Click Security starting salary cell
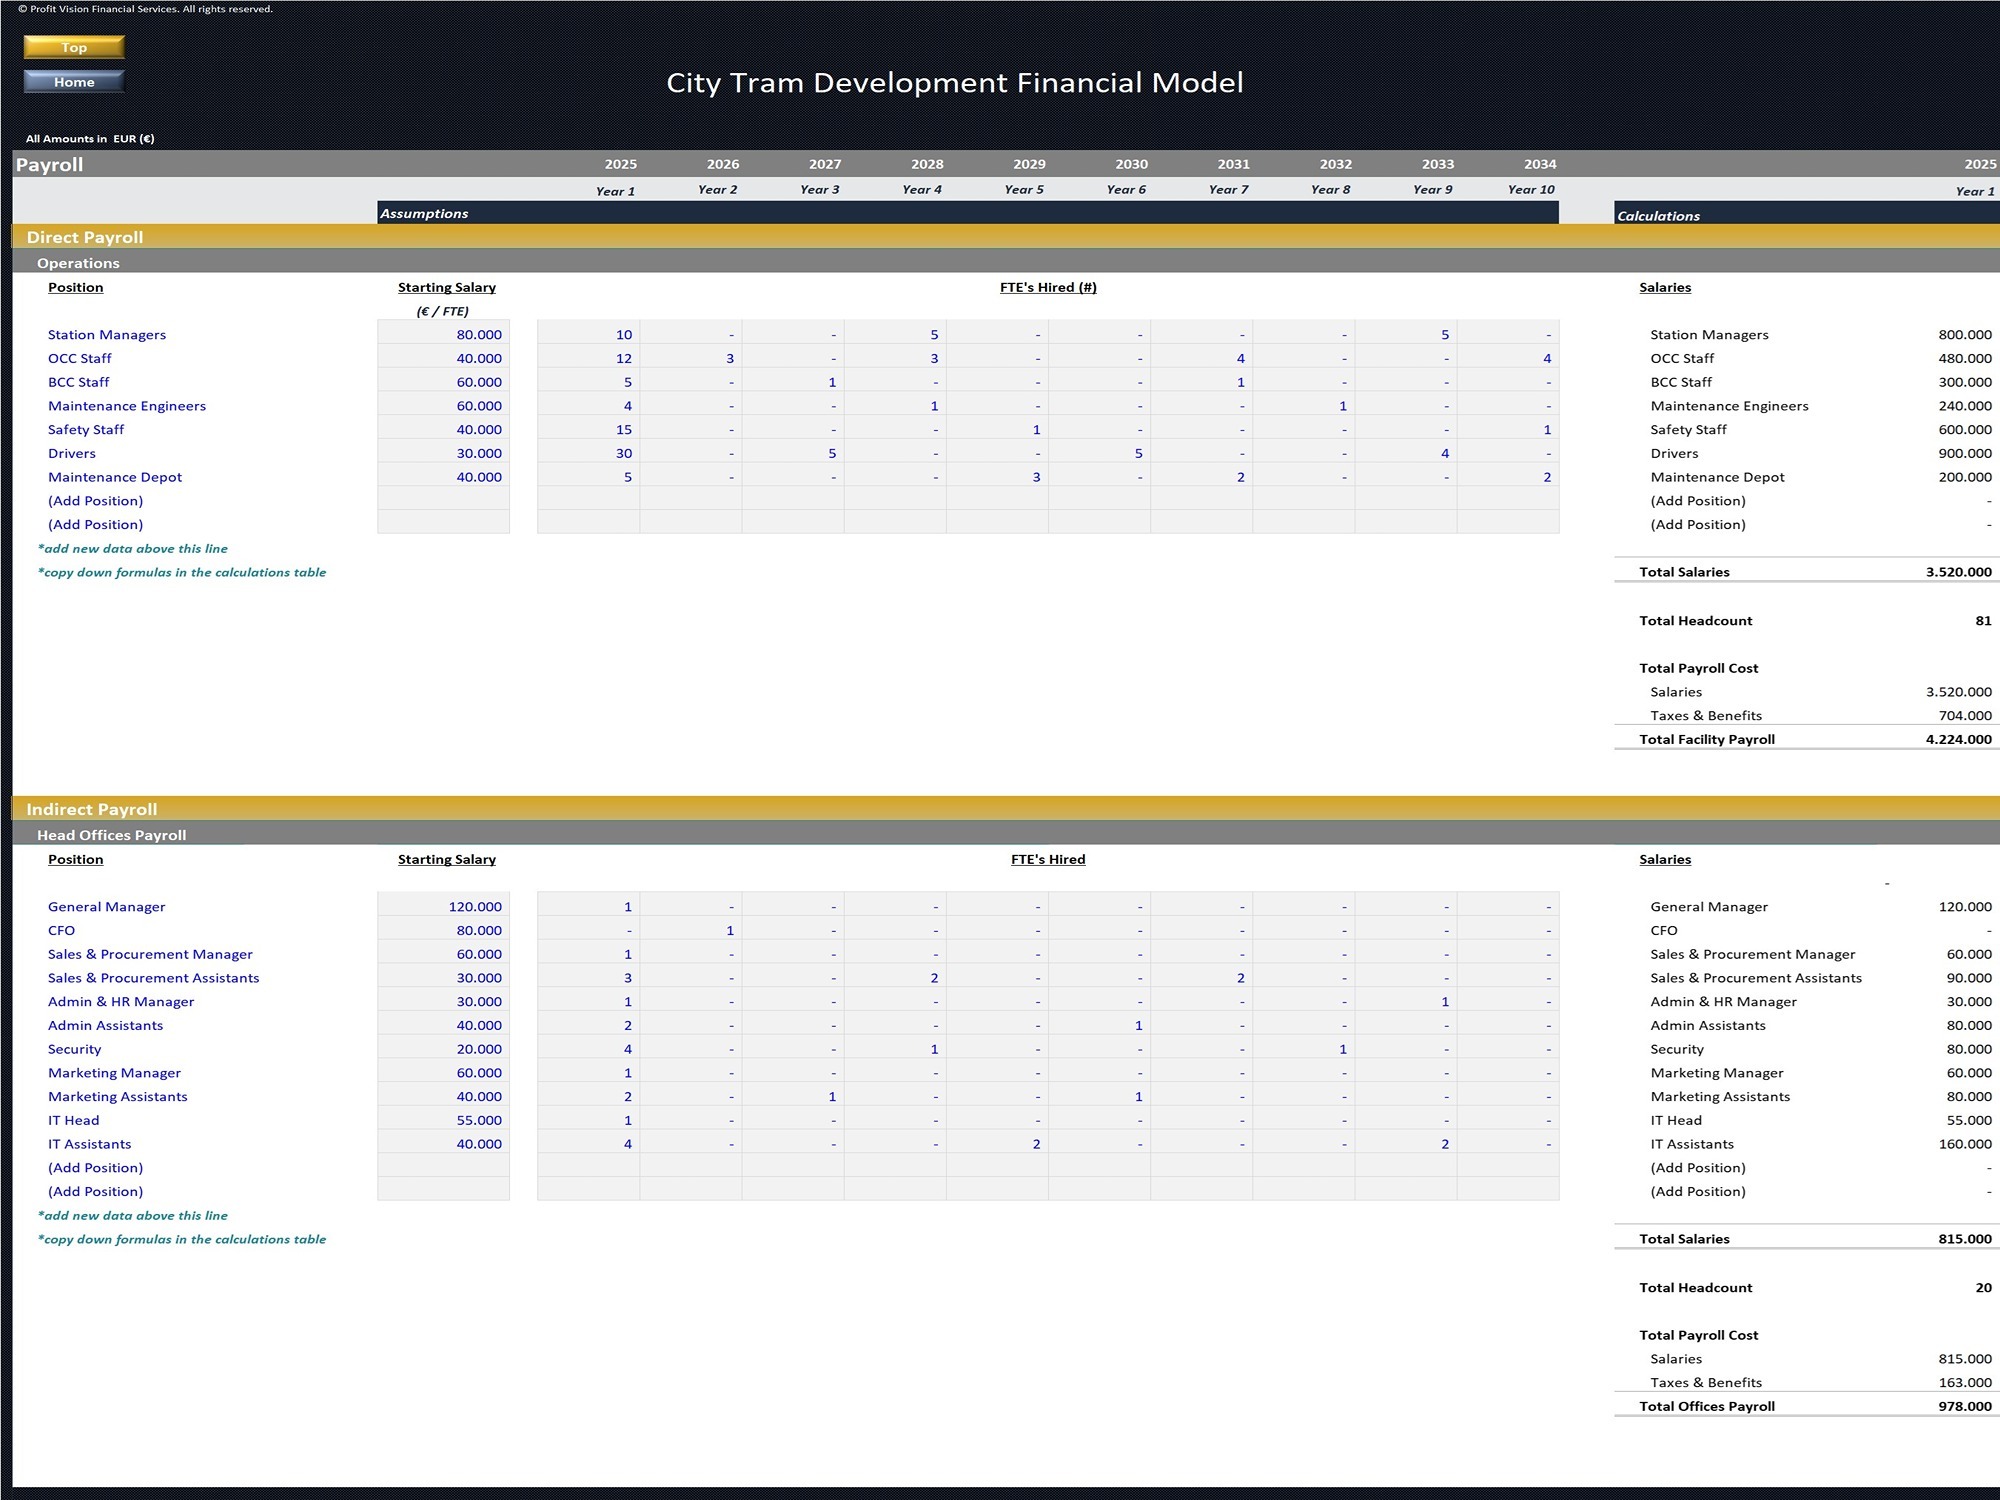 tap(444, 1049)
